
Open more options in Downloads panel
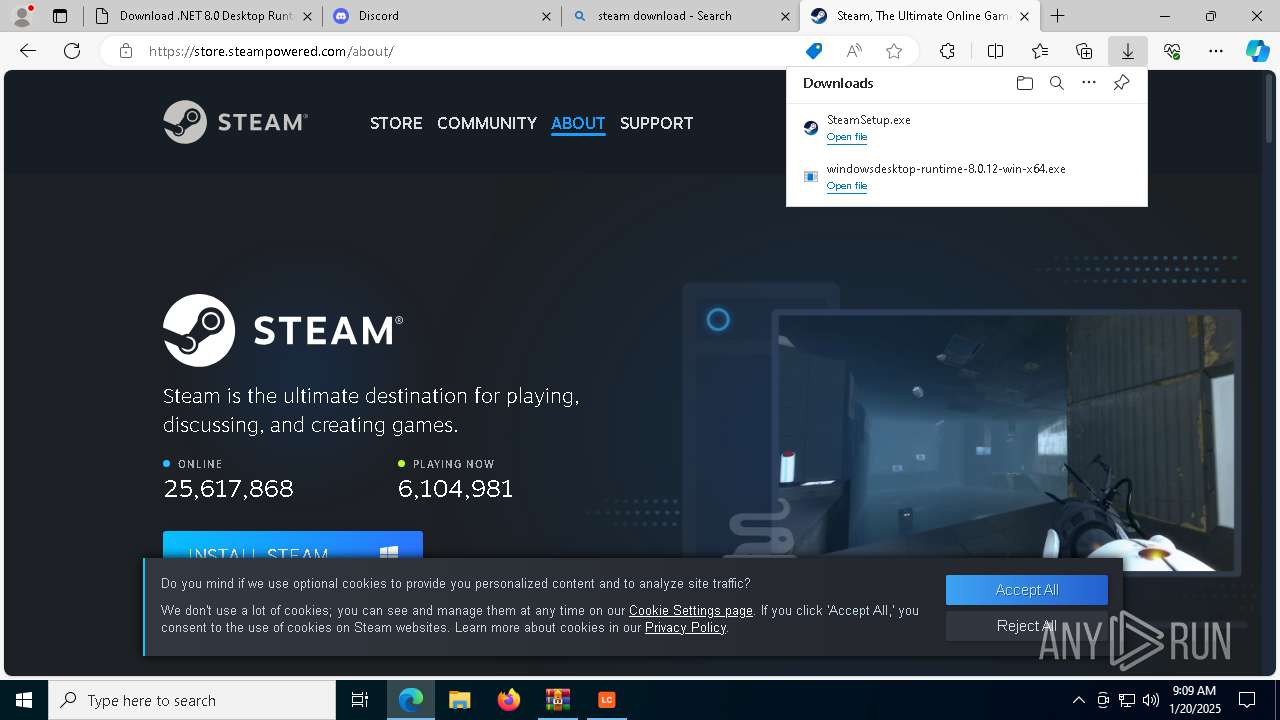[x=1089, y=83]
